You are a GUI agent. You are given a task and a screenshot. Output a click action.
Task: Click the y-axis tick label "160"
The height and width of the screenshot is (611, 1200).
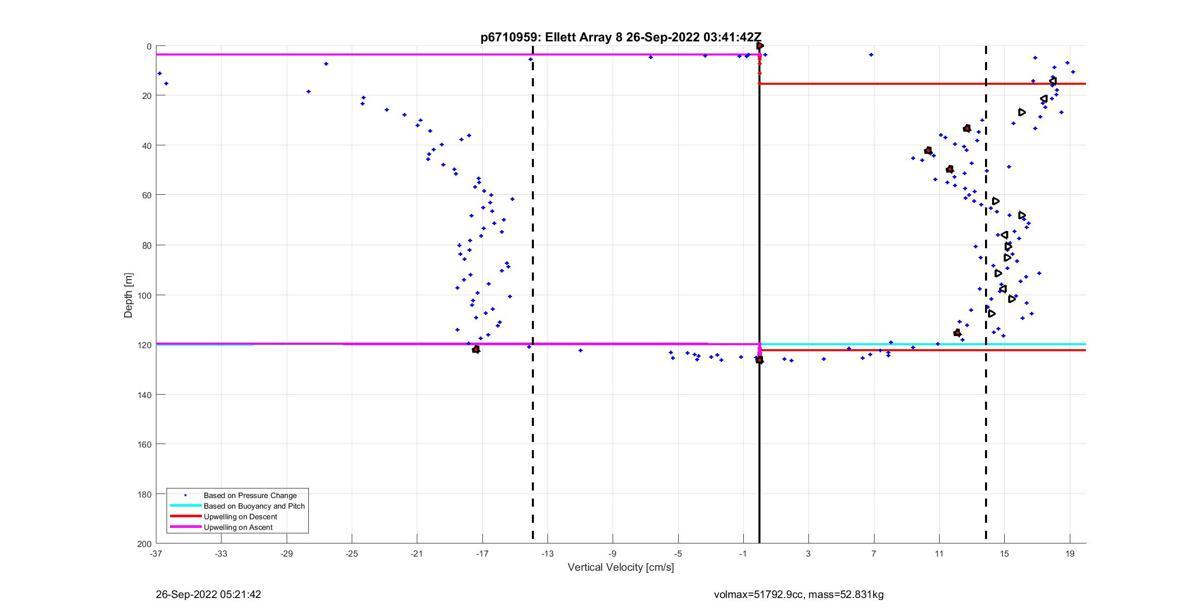coord(144,444)
